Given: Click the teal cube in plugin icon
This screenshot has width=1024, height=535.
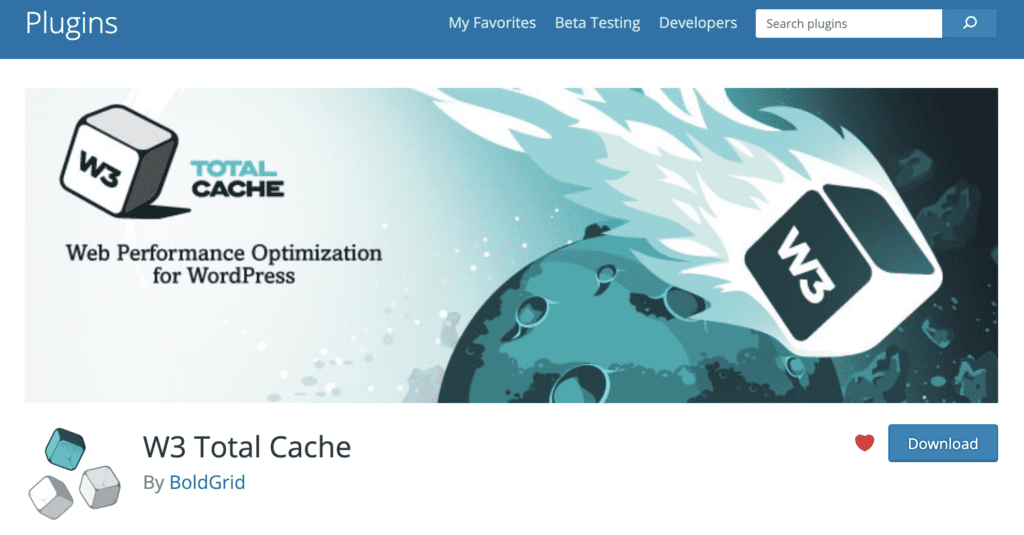Looking at the screenshot, I should 68,450.
